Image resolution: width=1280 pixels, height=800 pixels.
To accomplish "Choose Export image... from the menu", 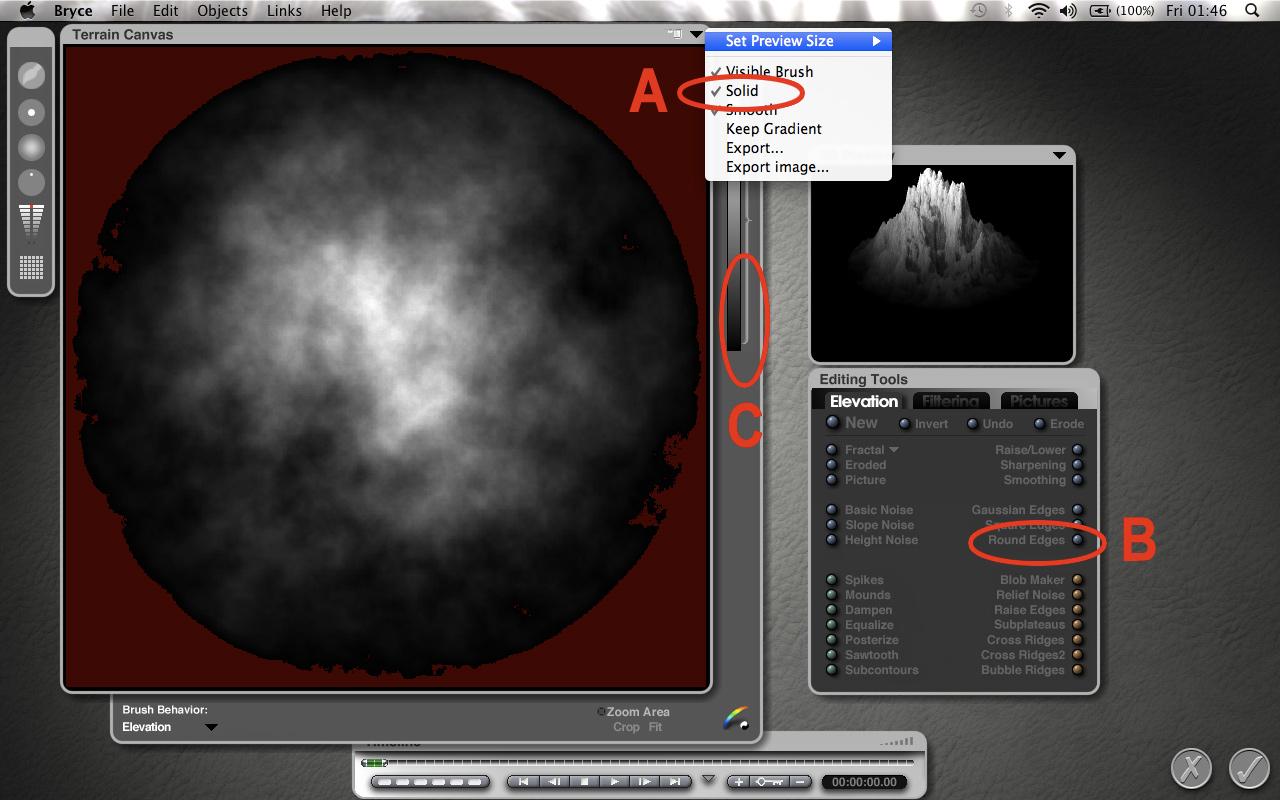I will click(798, 167).
